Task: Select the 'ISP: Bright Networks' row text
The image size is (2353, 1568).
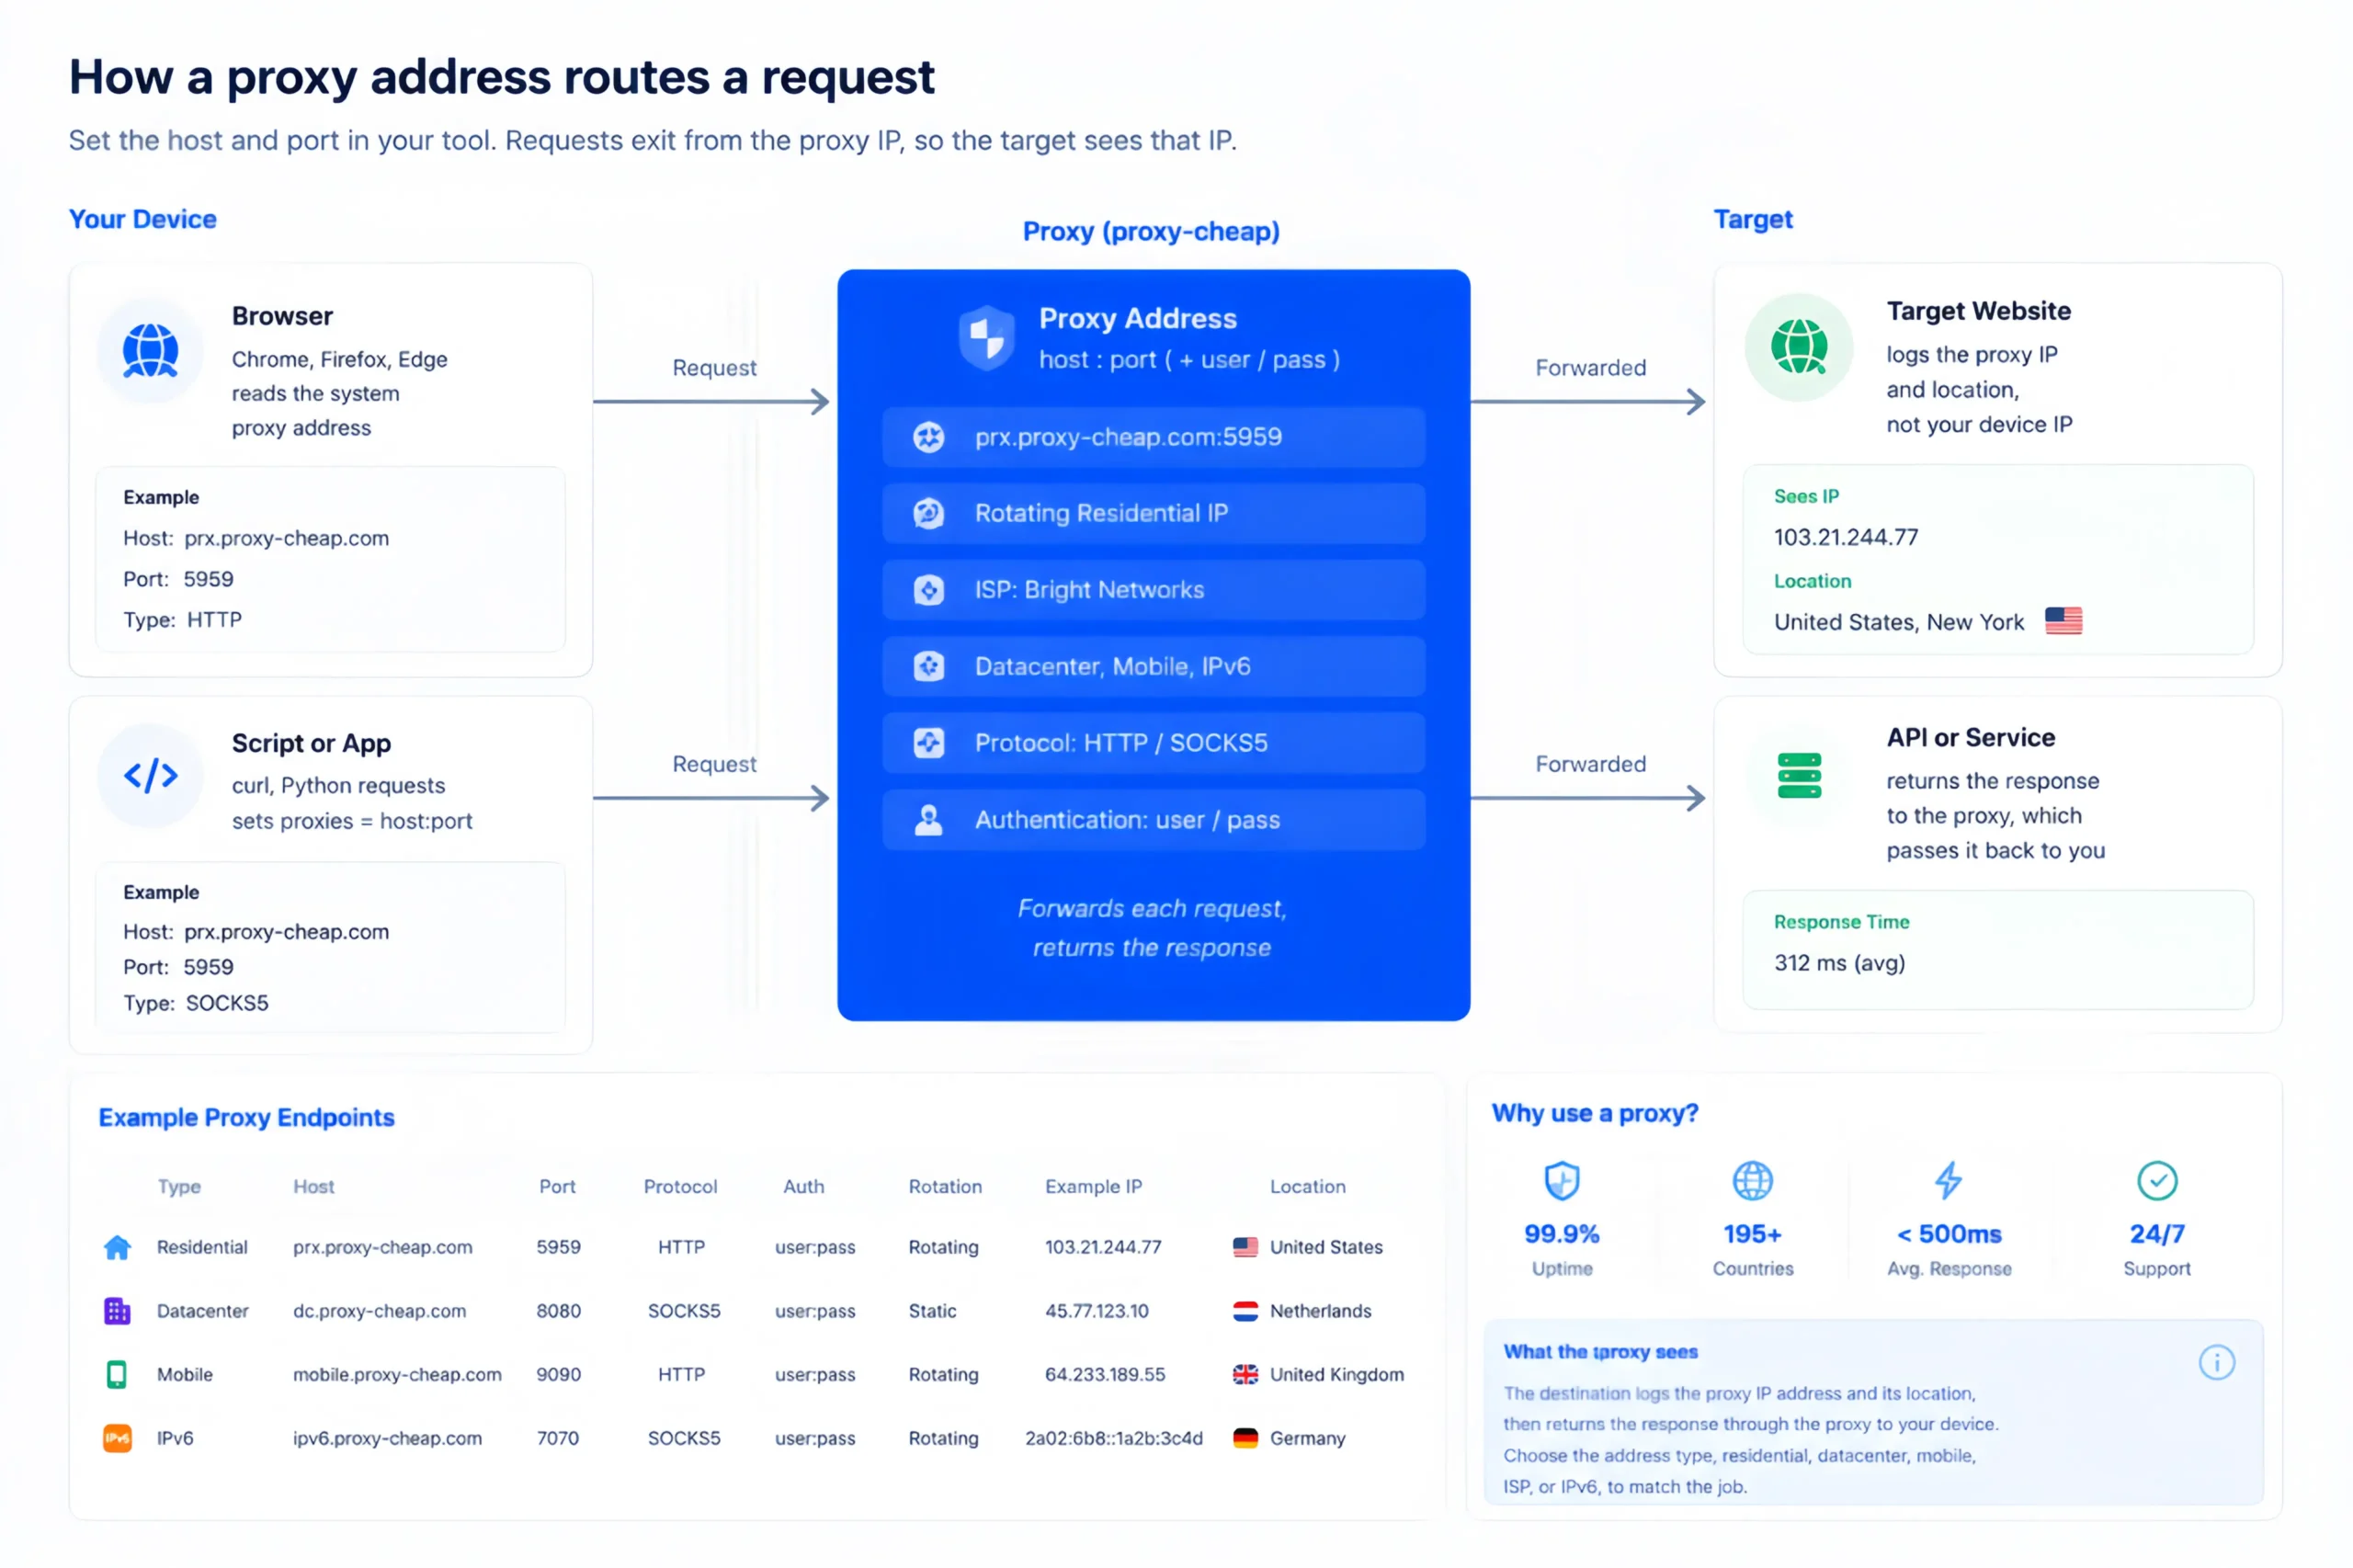Action: [1088, 590]
